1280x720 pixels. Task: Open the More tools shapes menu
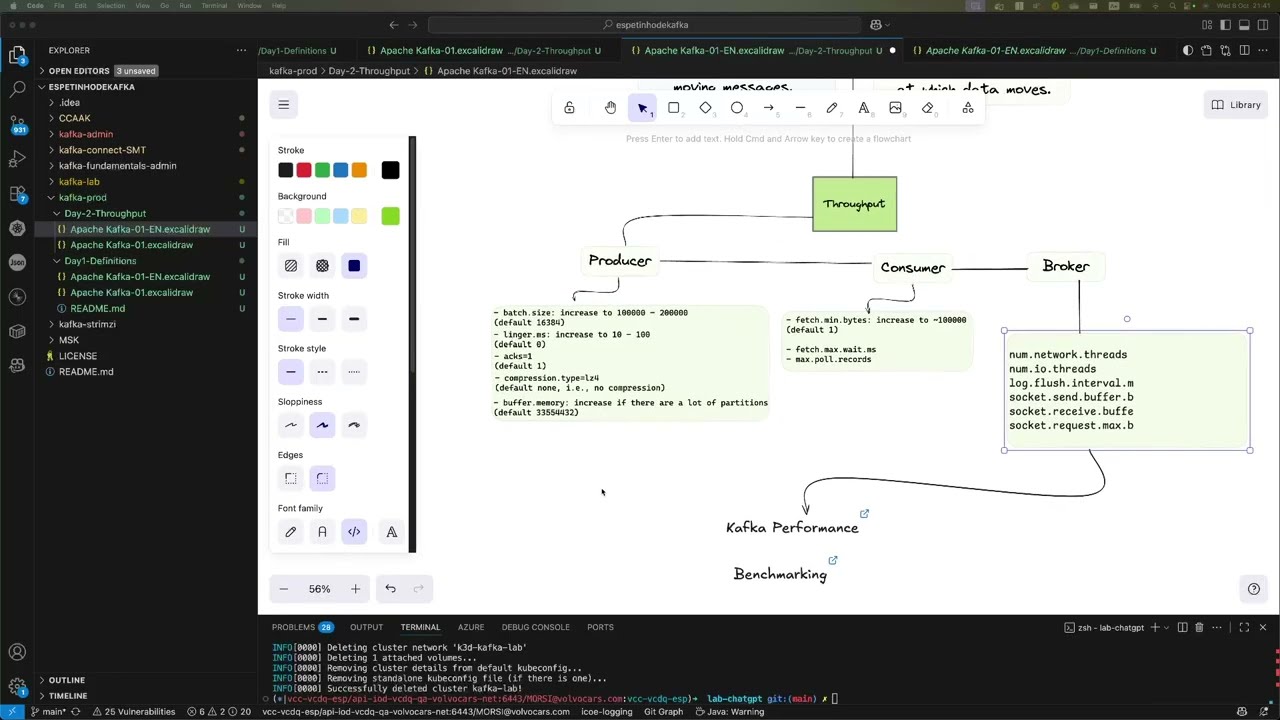pyautogui.click(x=968, y=108)
